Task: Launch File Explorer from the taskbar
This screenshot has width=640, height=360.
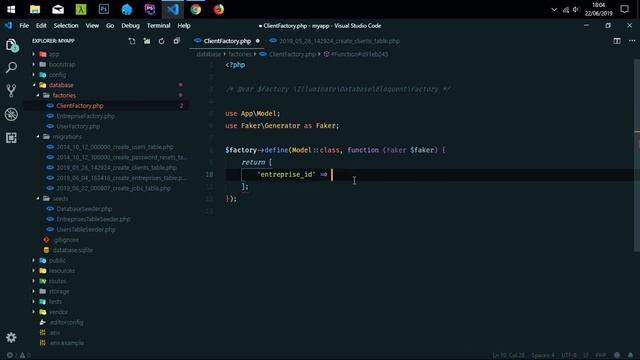Action: pos(35,9)
